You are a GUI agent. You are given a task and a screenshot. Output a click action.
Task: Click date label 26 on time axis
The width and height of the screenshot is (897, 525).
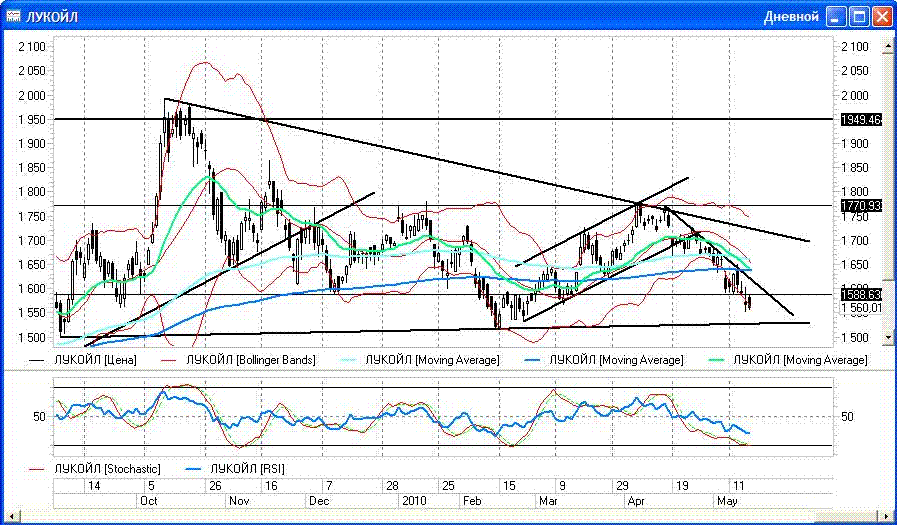pyautogui.click(x=215, y=486)
